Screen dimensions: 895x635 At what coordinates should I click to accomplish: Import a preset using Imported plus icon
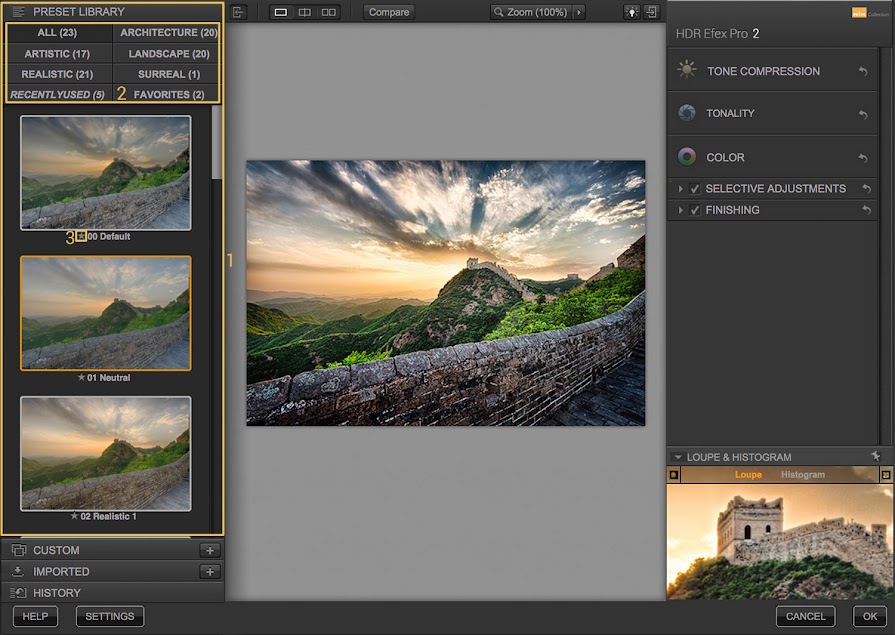[209, 572]
